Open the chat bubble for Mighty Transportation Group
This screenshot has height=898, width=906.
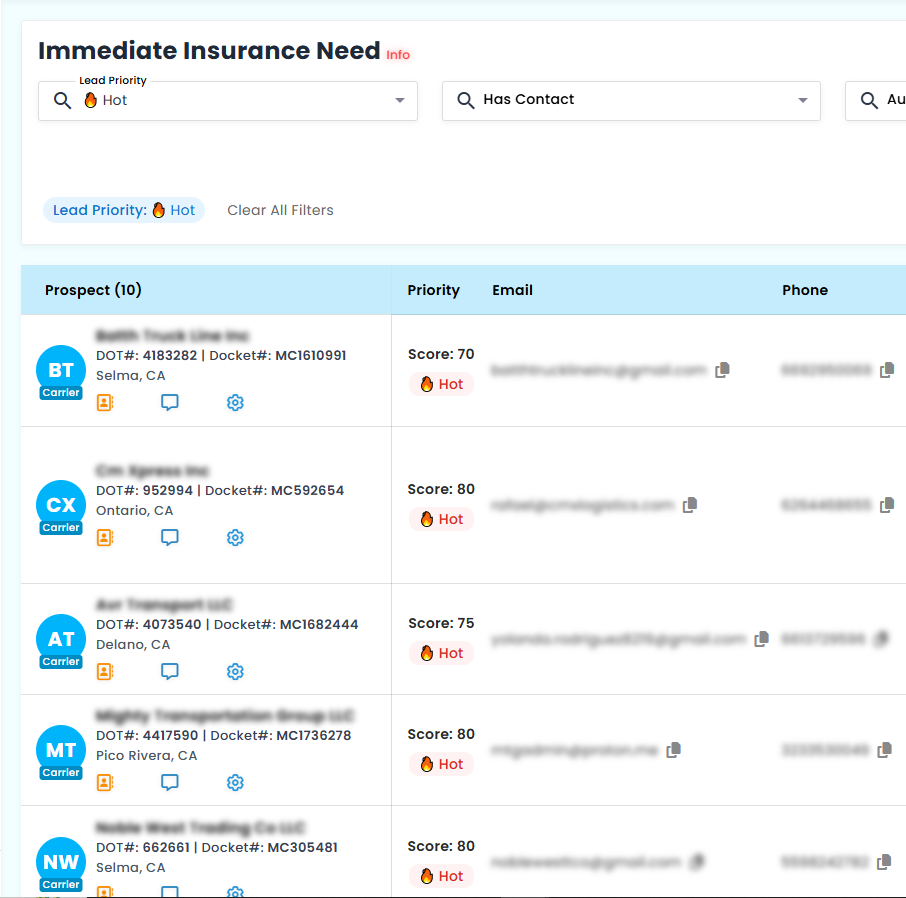point(170,782)
